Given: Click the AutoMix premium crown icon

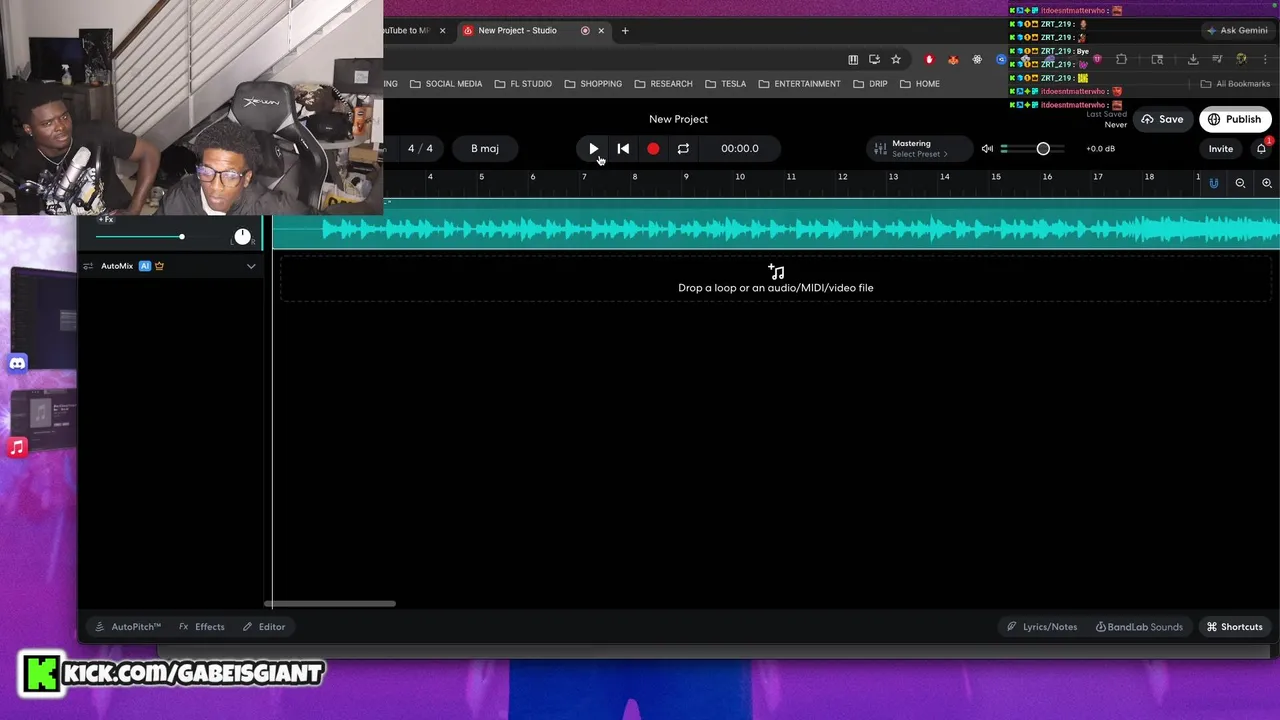Looking at the screenshot, I should tap(159, 266).
